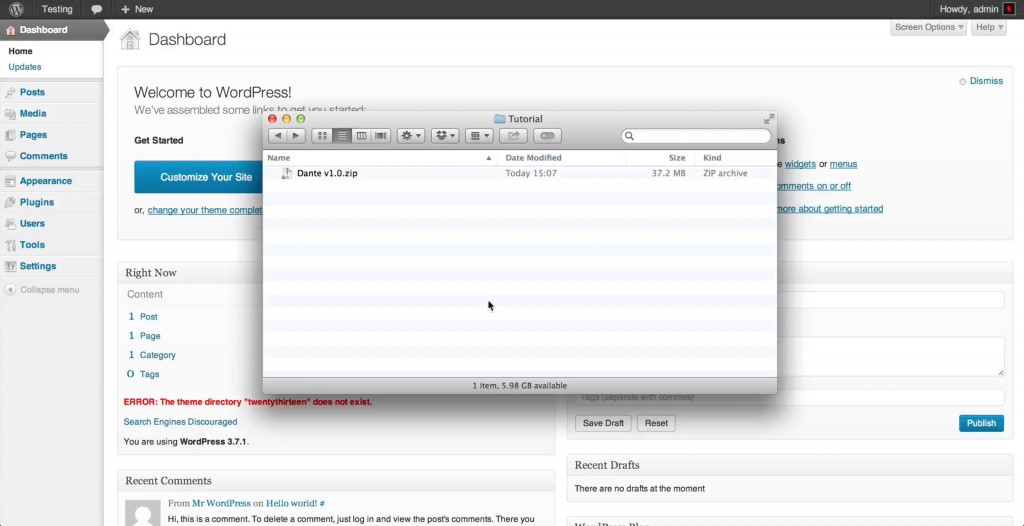Viewport: 1024px width, 526px height.
Task: Sort Finder list by Kind column
Action: point(735,157)
